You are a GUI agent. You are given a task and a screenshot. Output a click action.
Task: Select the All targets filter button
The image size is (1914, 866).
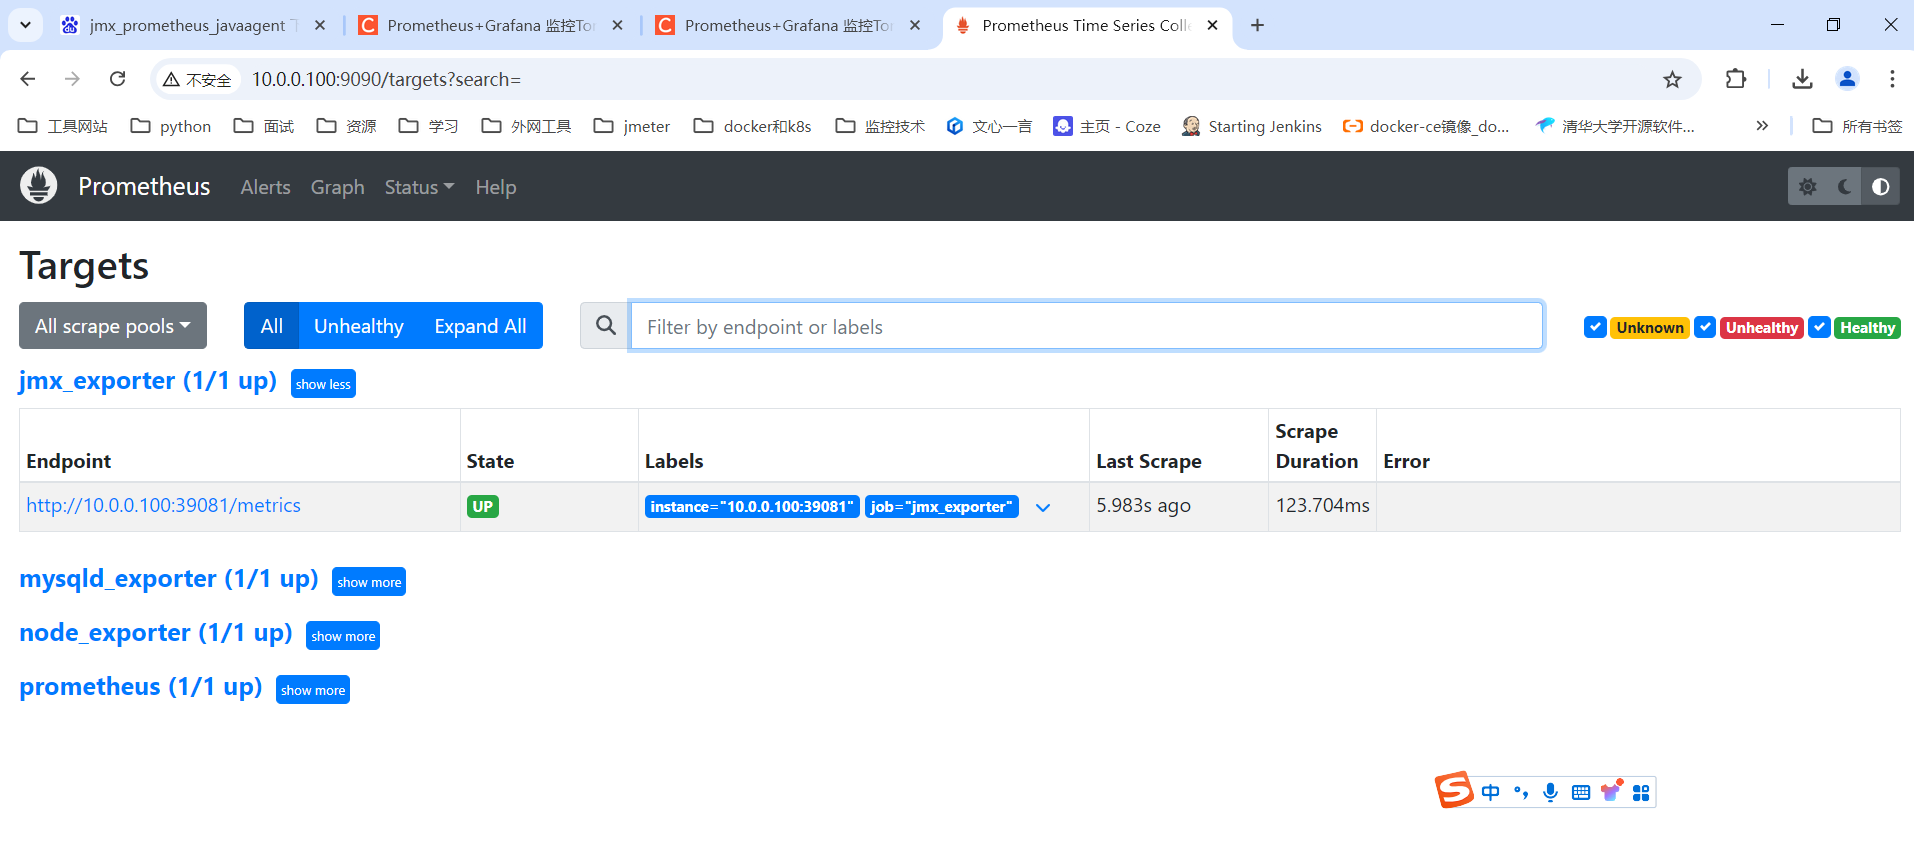pos(272,326)
